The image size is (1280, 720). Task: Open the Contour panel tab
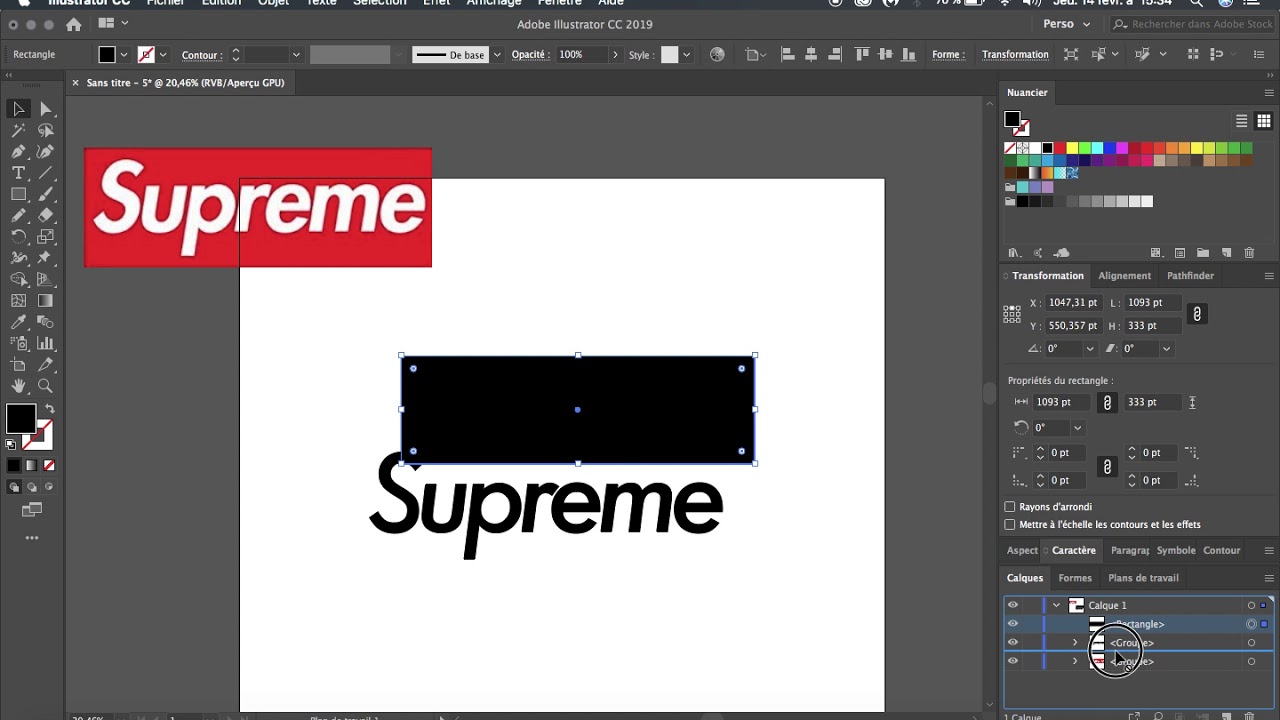coord(1221,550)
